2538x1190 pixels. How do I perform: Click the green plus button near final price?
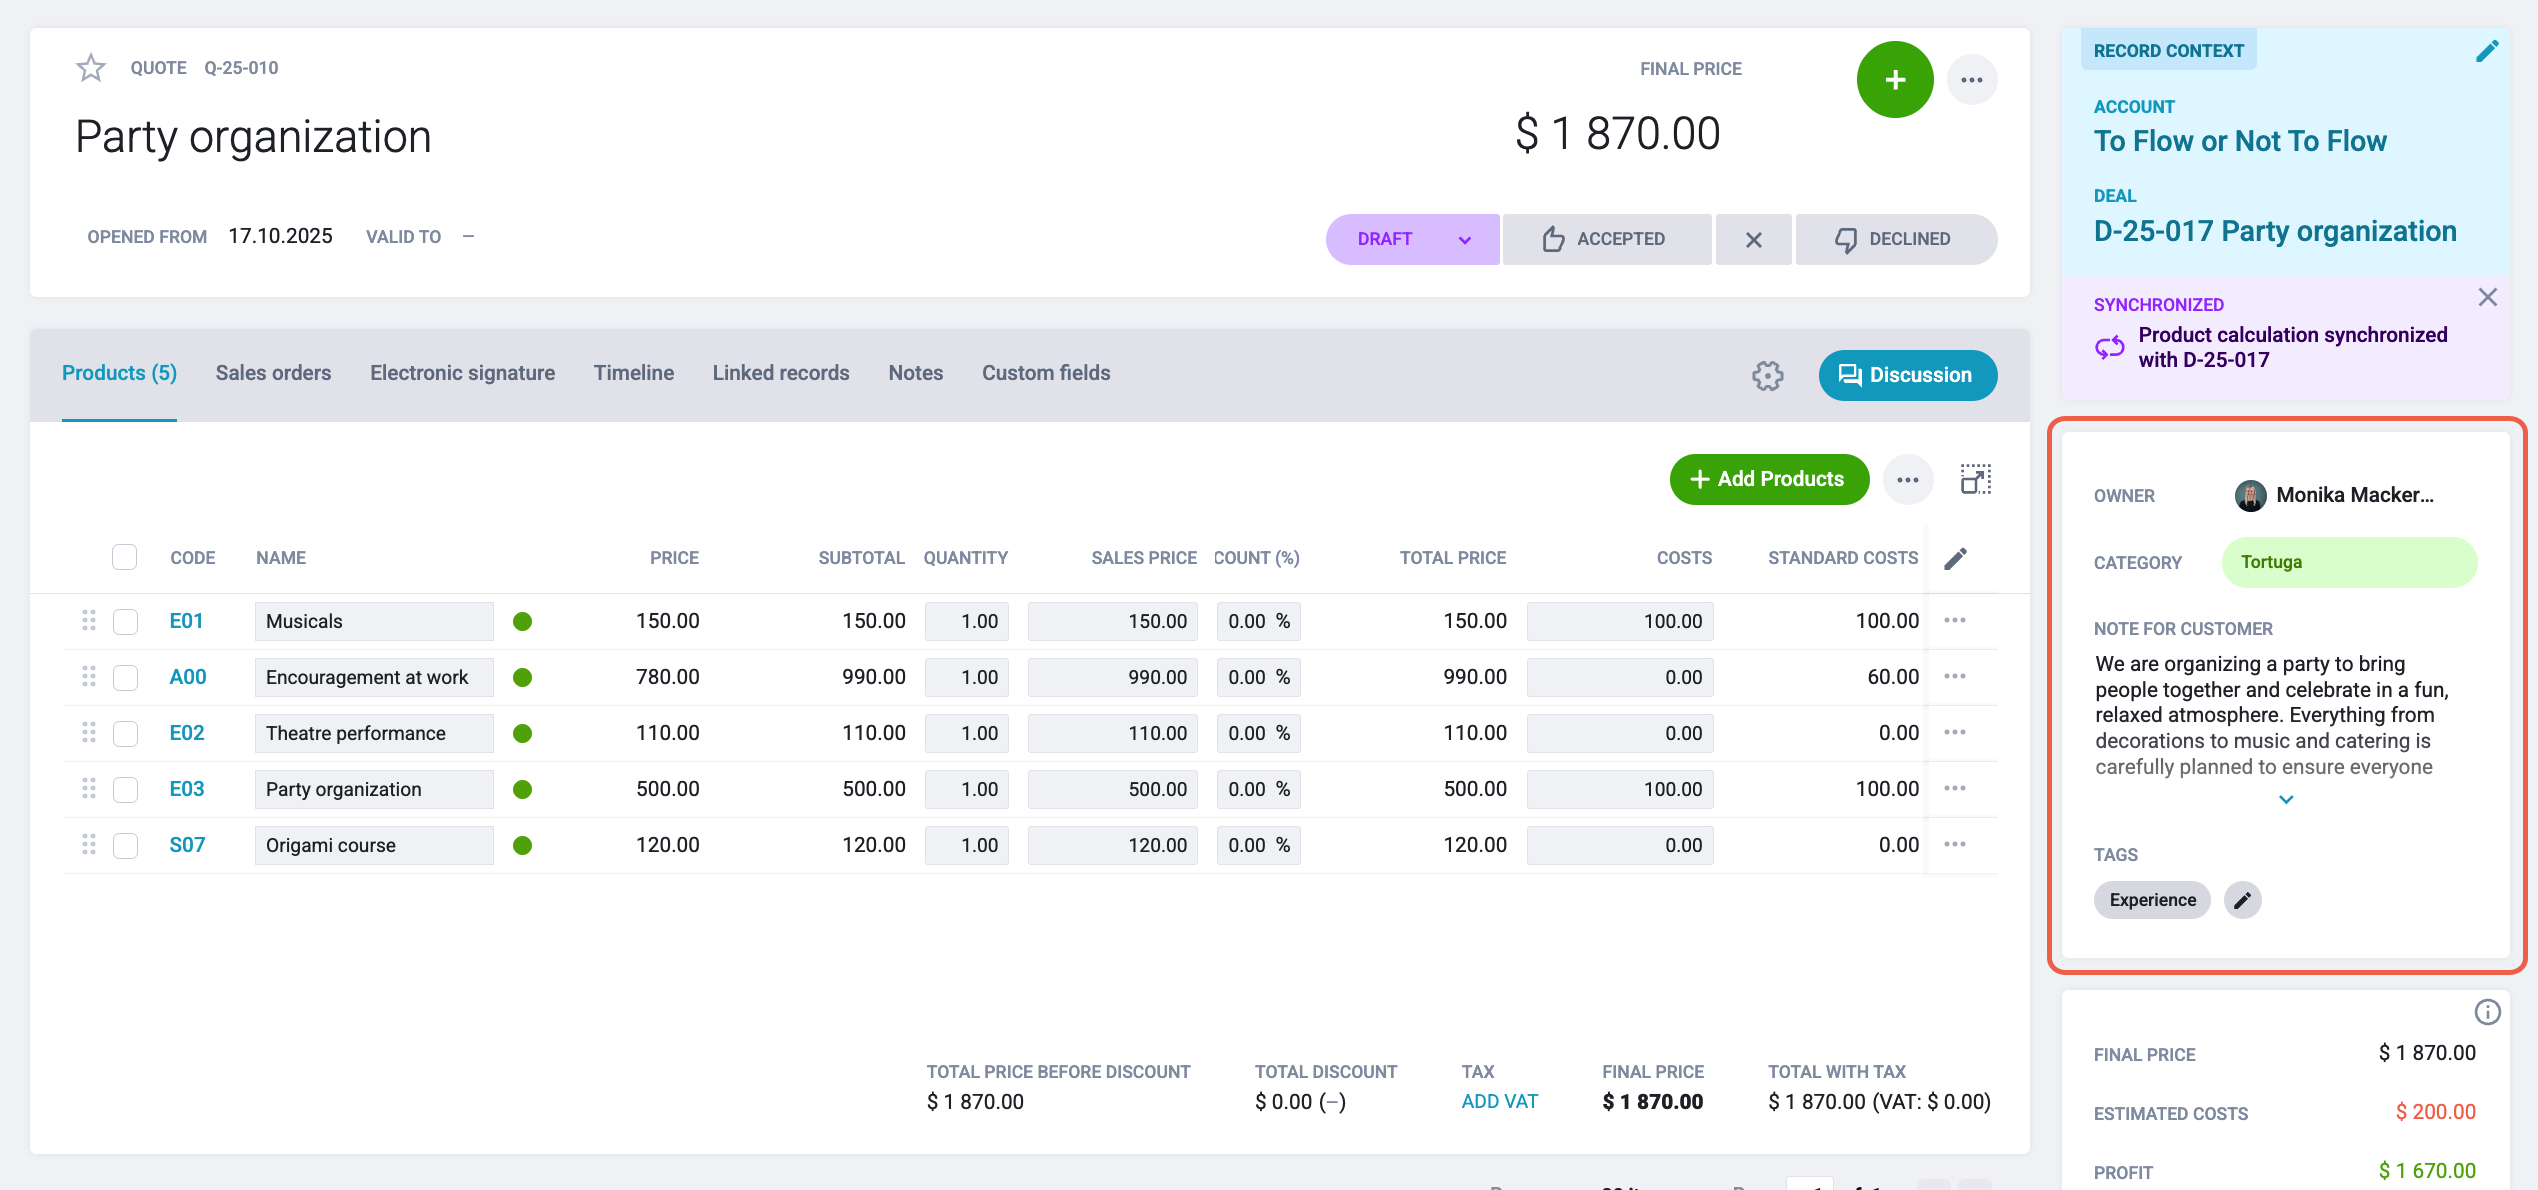[x=1895, y=80]
